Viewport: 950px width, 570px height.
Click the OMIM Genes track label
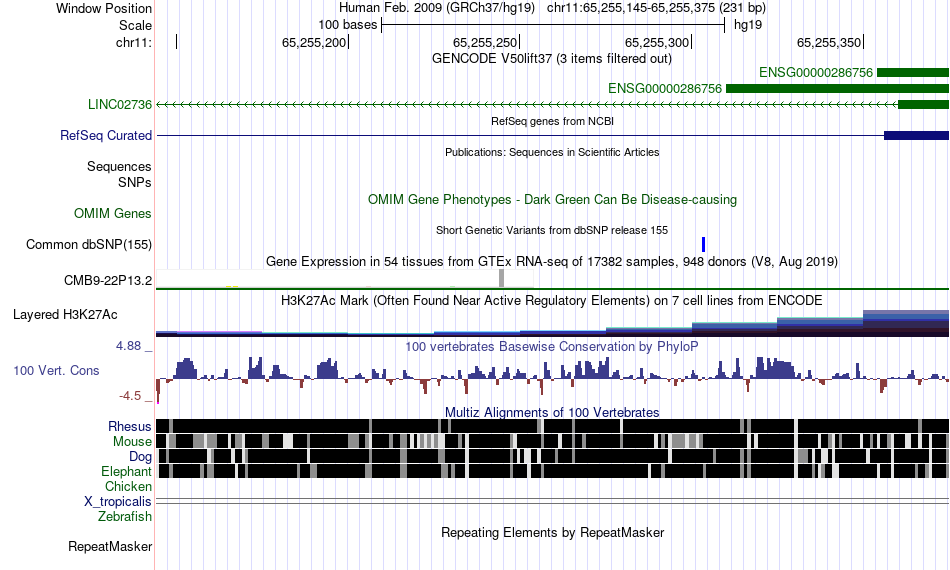(113, 213)
